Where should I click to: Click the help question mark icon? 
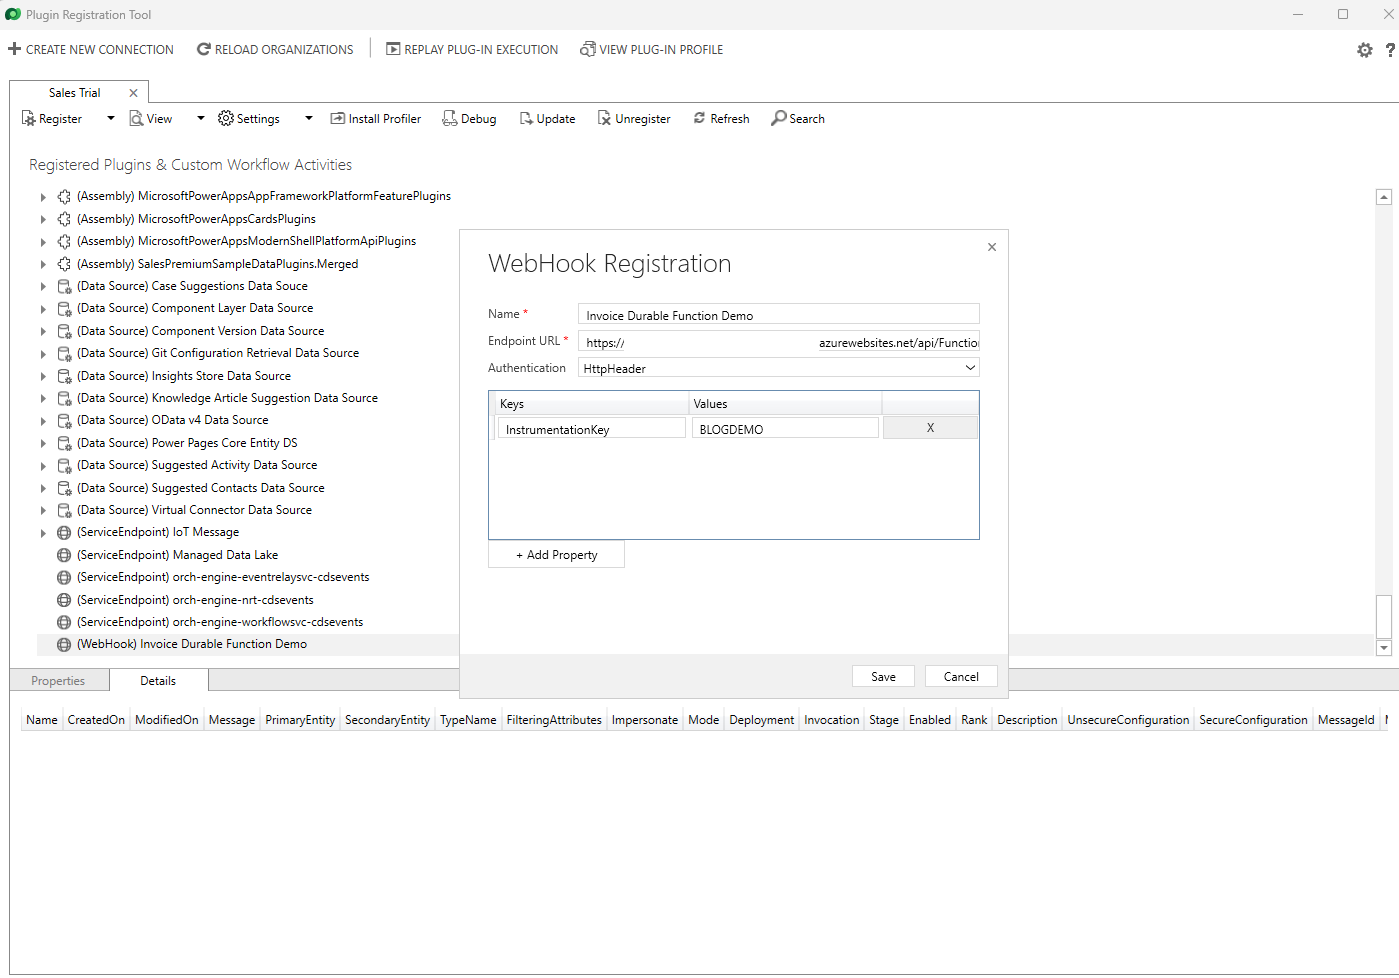pyautogui.click(x=1390, y=50)
